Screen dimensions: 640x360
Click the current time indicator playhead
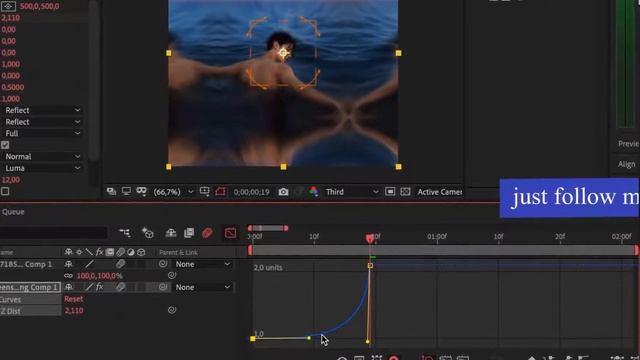[x=369, y=238]
